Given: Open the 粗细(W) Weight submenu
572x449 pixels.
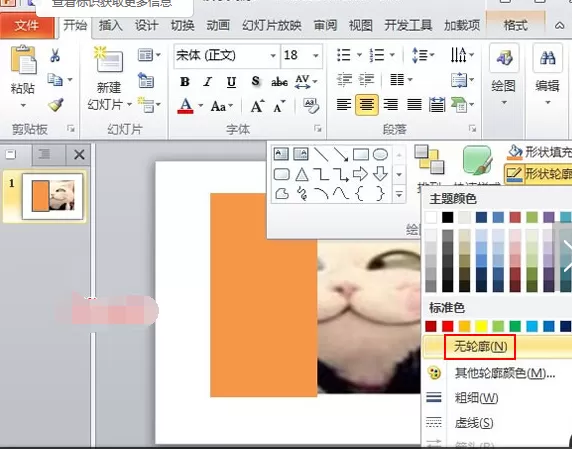Looking at the screenshot, I should click(476, 398).
